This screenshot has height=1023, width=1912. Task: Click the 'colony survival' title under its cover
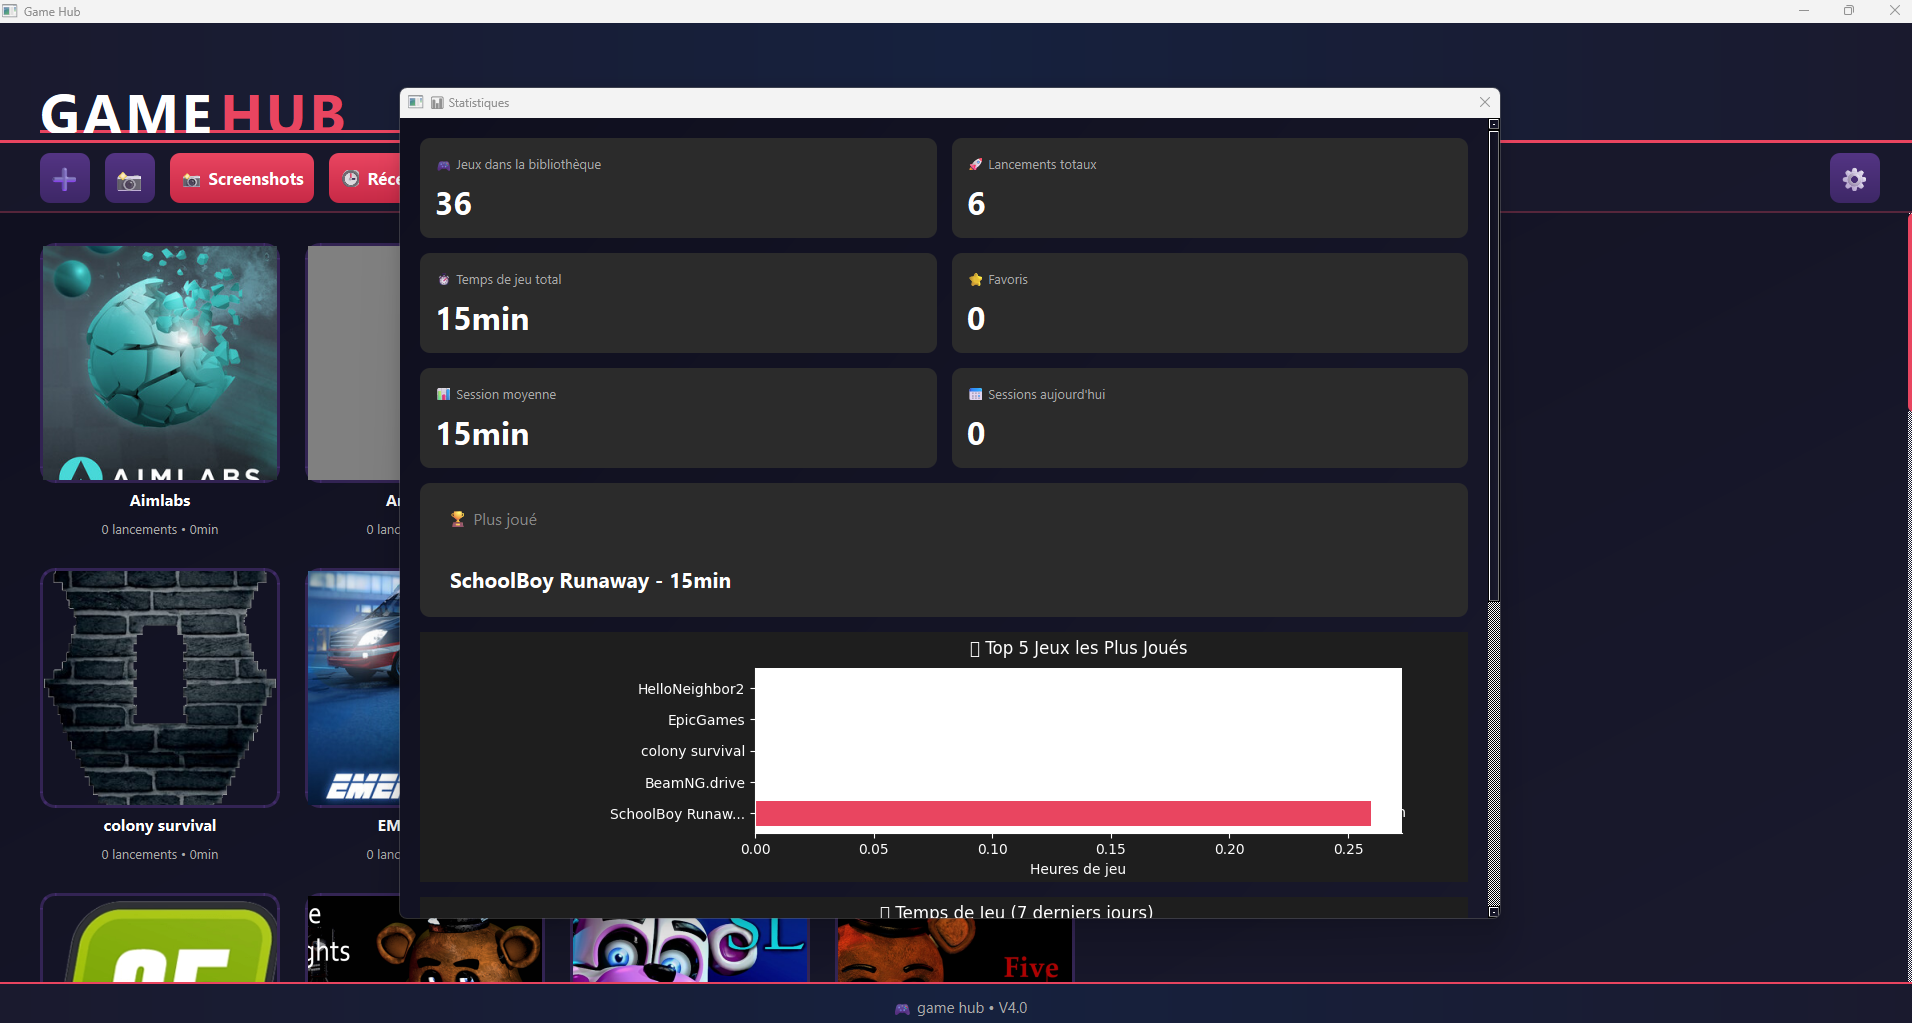click(x=160, y=826)
